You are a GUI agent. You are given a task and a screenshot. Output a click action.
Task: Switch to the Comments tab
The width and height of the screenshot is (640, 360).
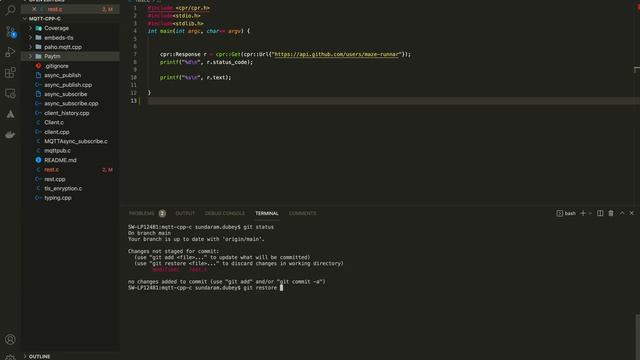pos(302,213)
